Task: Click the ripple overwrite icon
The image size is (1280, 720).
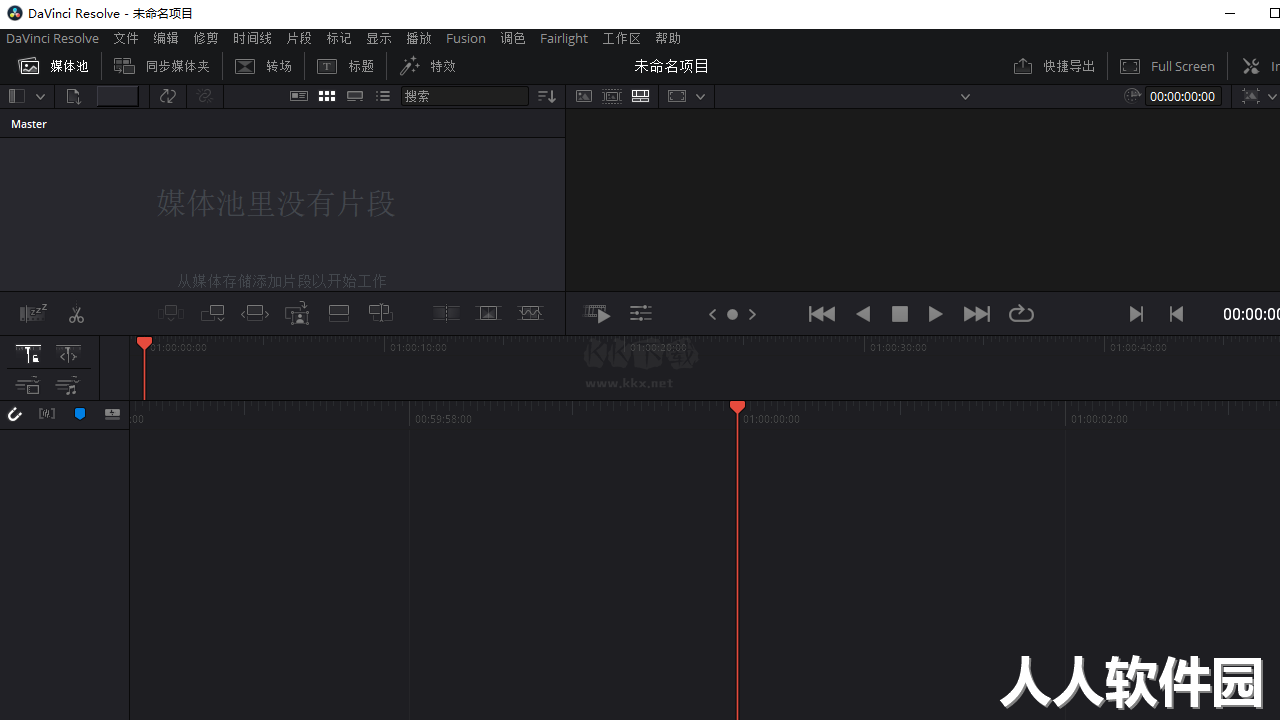Action: tap(255, 314)
